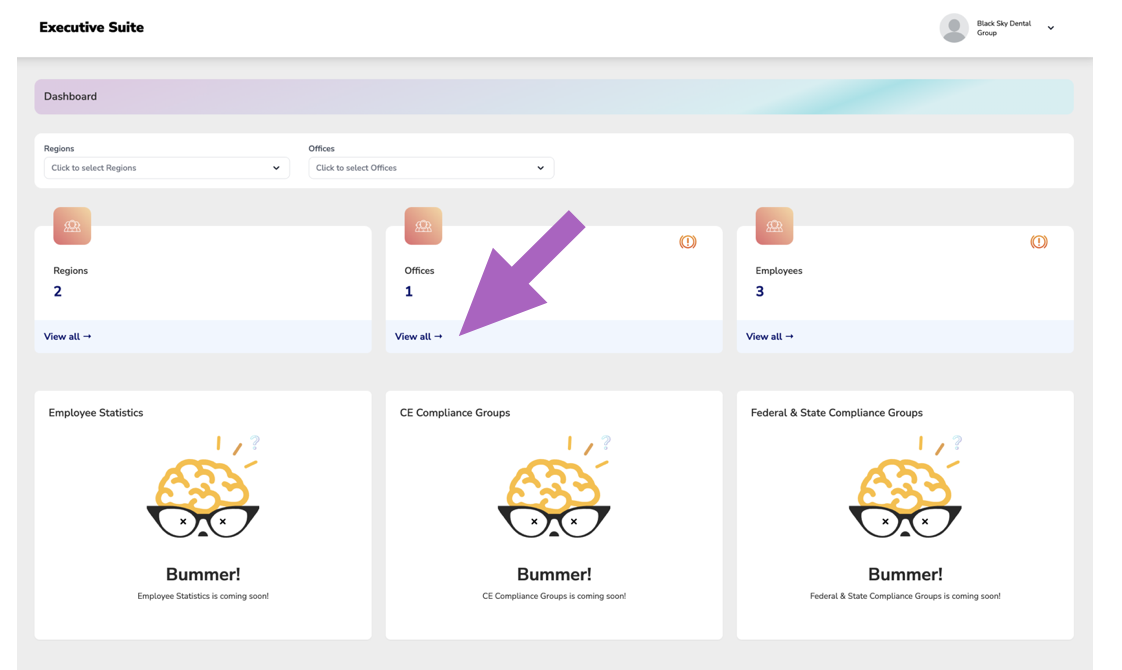Image resolution: width=1122 pixels, height=670 pixels.
Task: Open the Regions selection dropdown
Action: coord(166,167)
